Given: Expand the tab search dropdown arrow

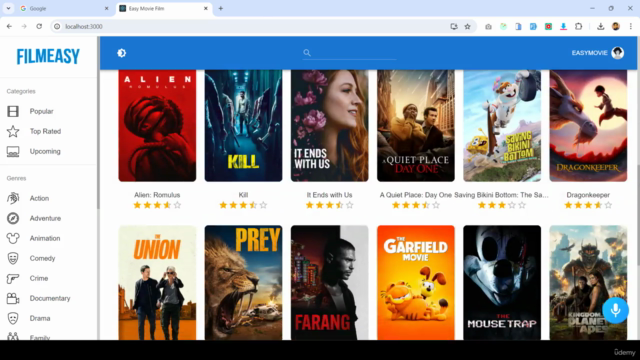Looking at the screenshot, I should click(8, 9).
